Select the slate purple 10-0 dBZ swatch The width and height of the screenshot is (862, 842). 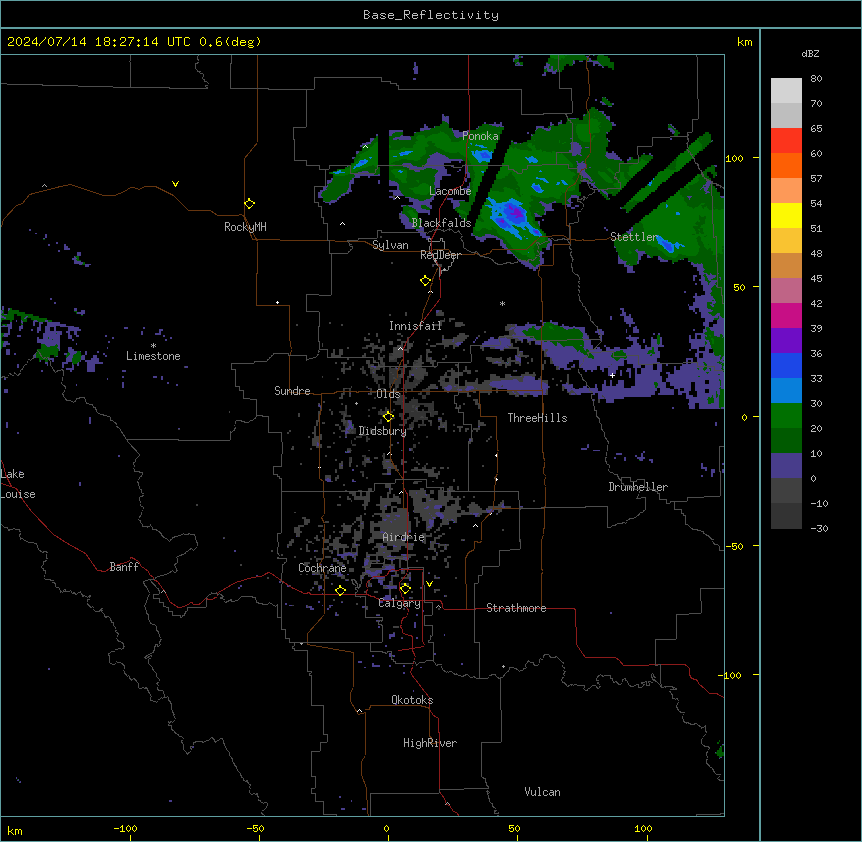(x=786, y=466)
